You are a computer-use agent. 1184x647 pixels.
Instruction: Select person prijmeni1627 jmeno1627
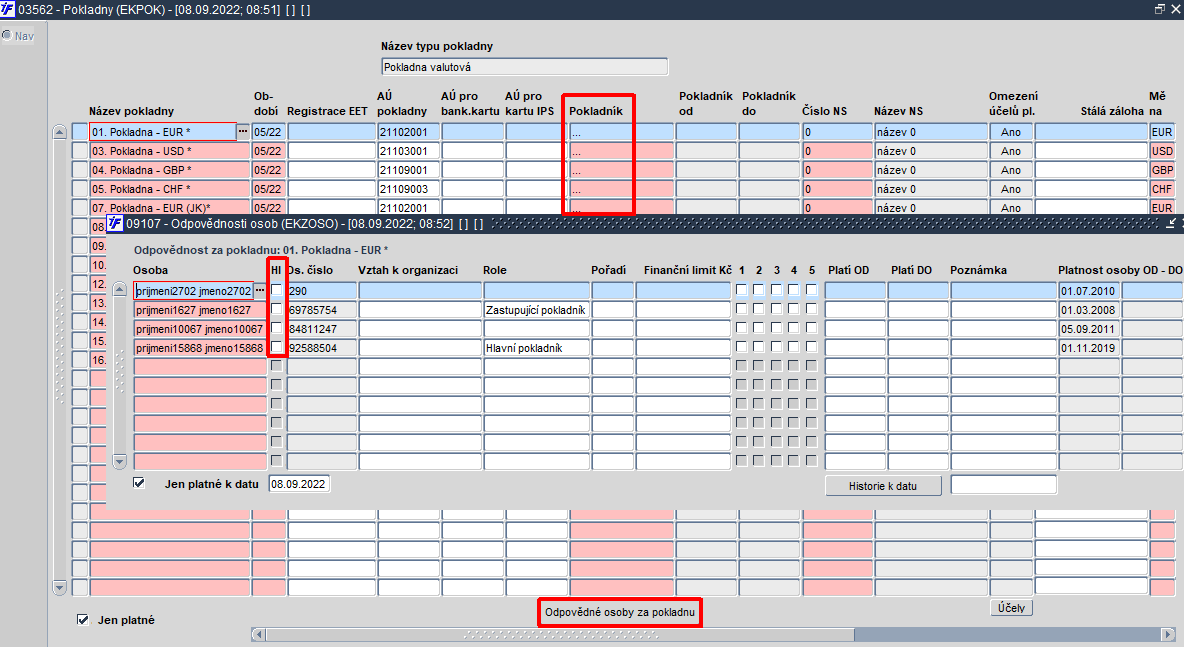point(200,310)
